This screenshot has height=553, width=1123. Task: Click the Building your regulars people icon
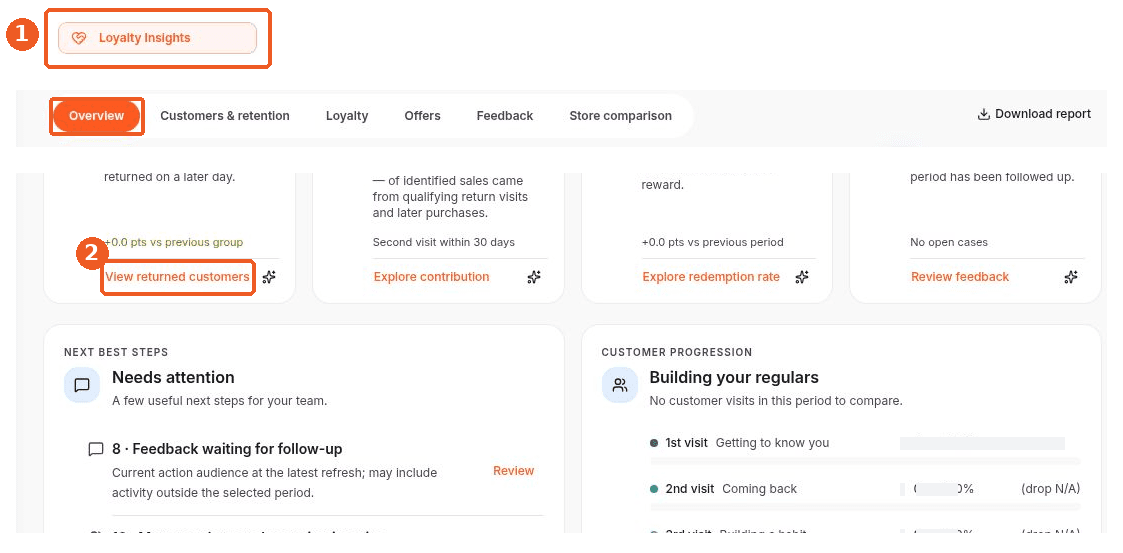click(x=620, y=385)
